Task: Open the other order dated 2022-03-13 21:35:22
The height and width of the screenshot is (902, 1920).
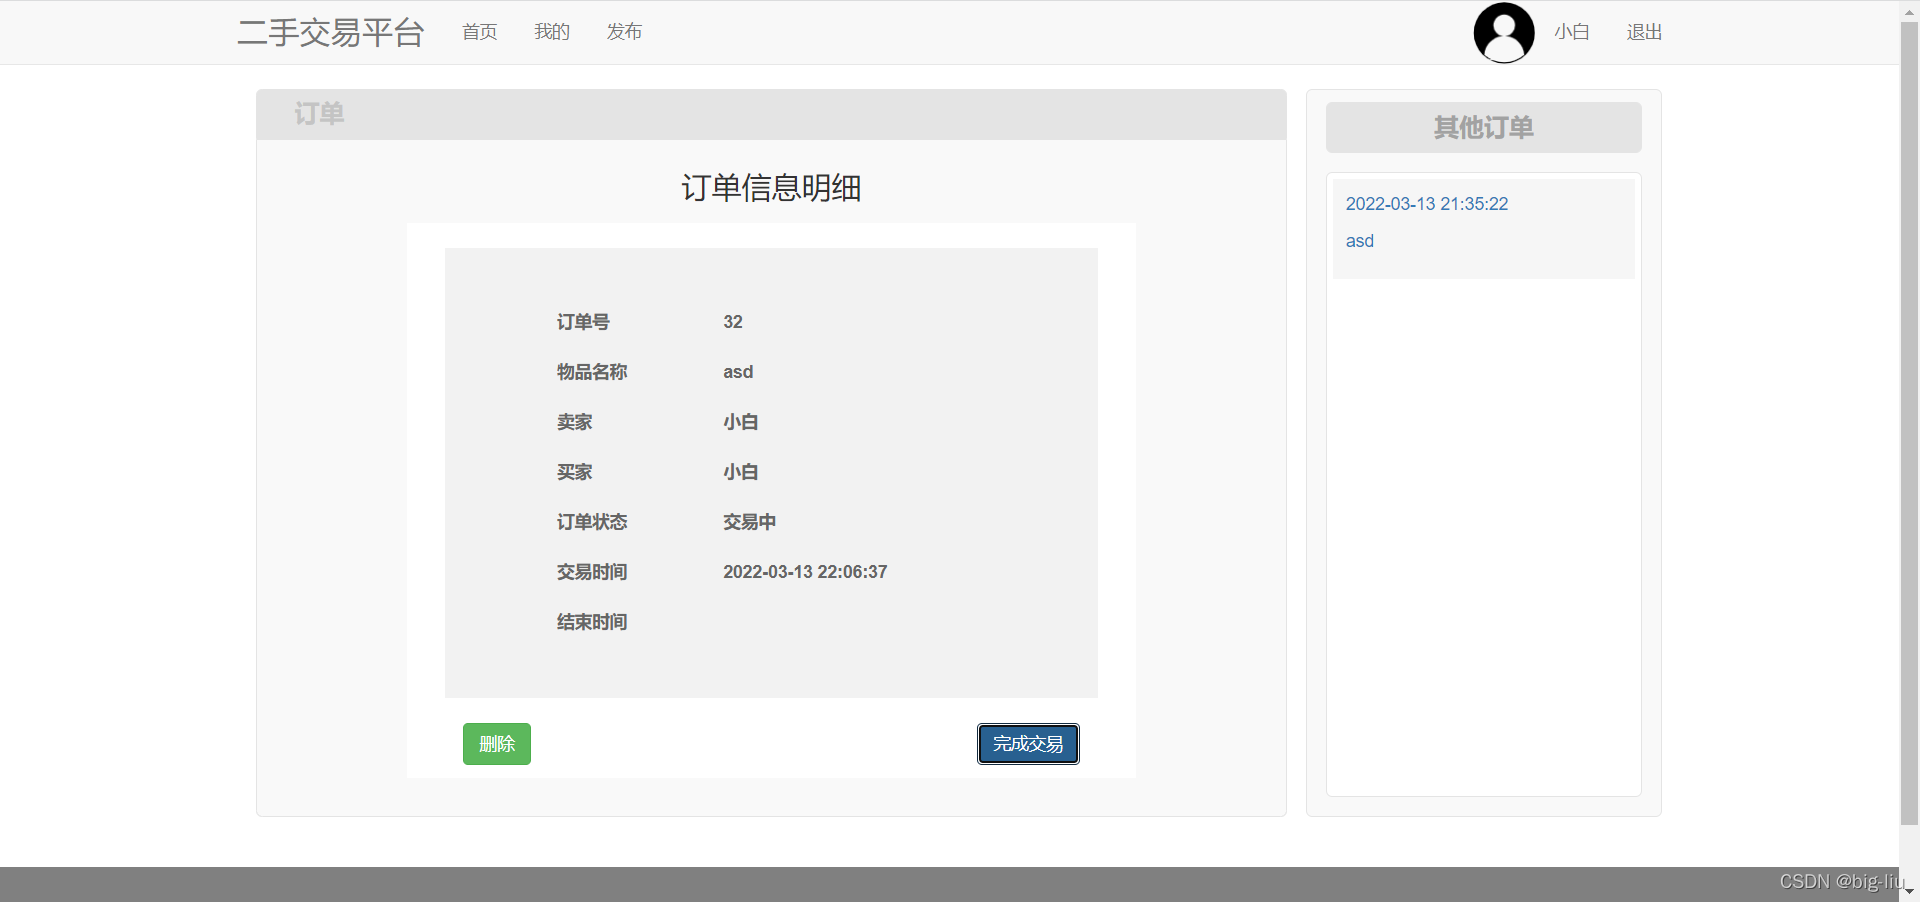Action: click(1427, 204)
